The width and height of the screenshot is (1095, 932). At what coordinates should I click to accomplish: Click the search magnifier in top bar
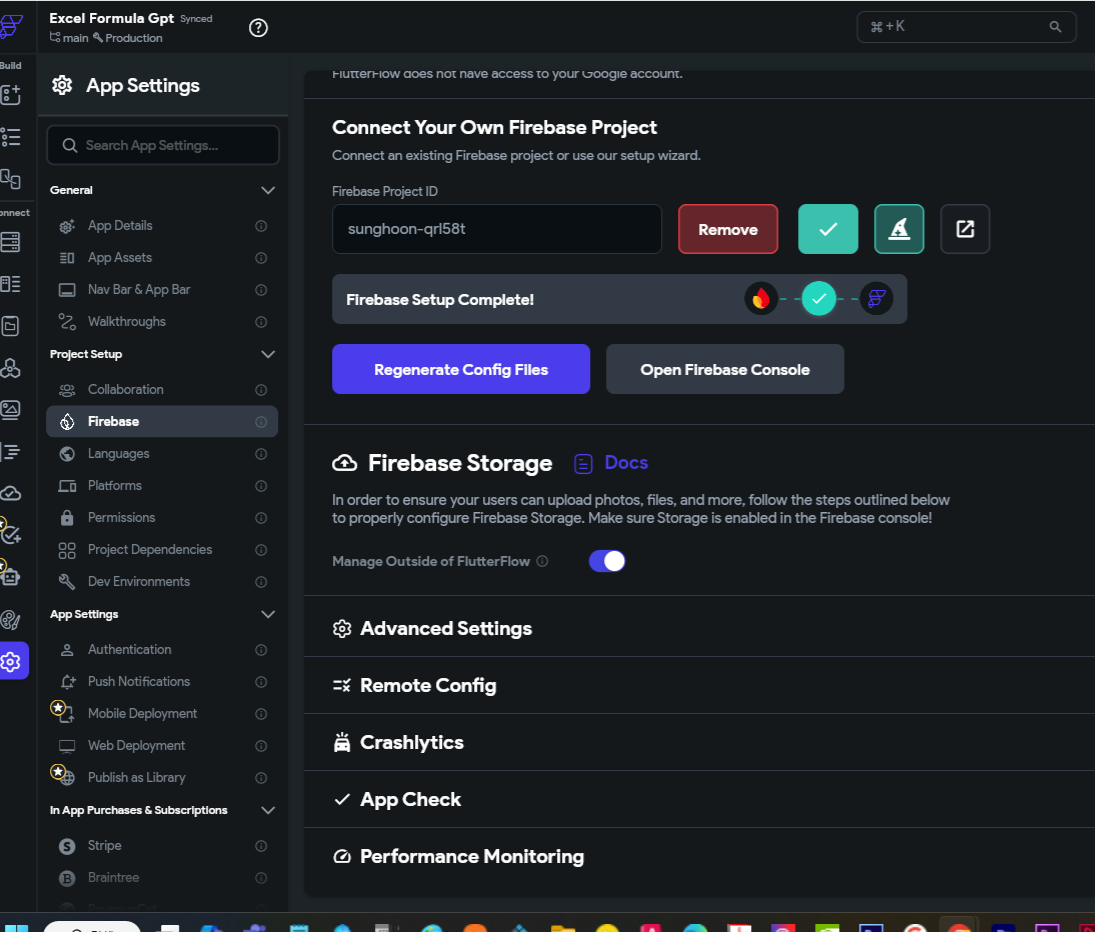click(x=1055, y=27)
